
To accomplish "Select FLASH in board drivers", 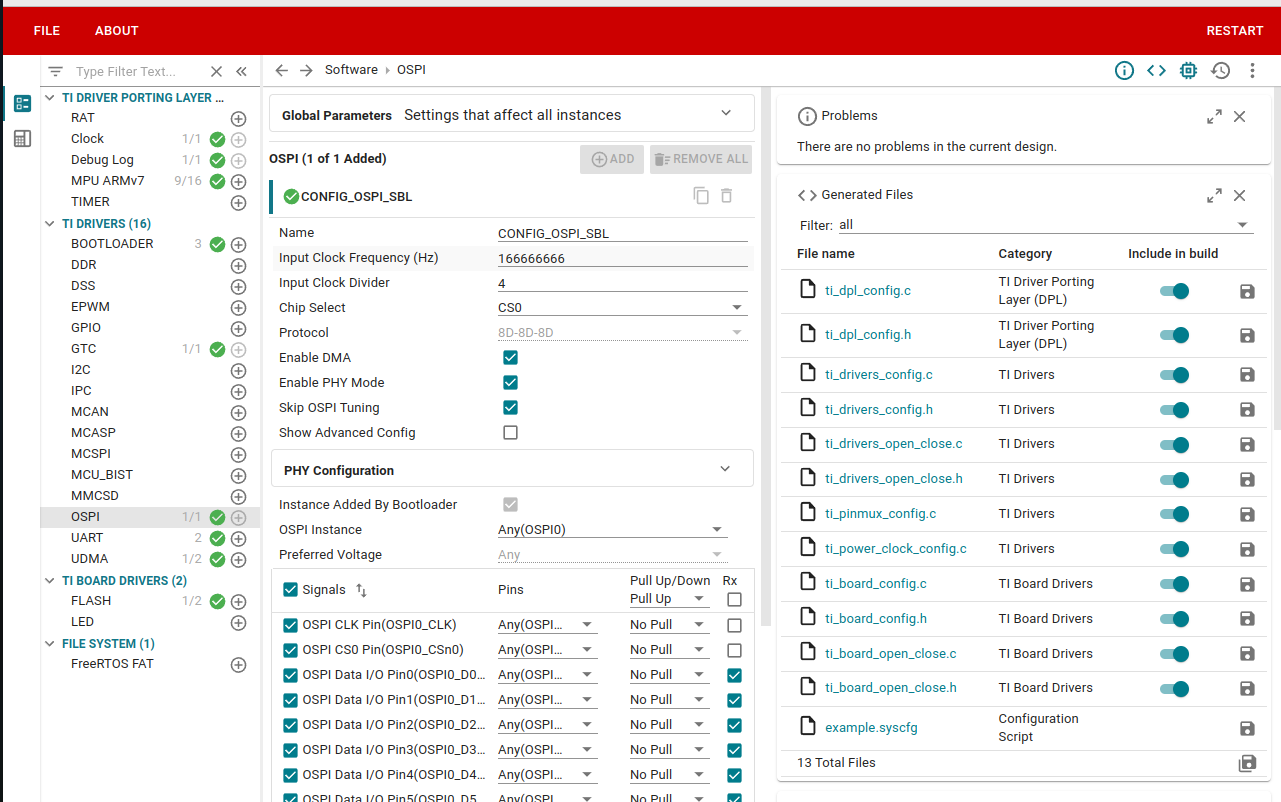I will (91, 601).
